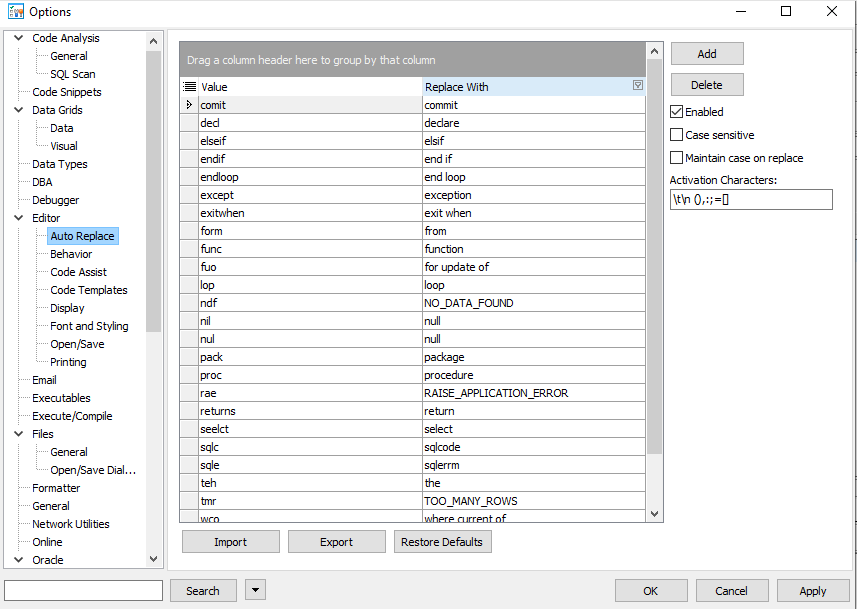Open the Network Utilities options
Viewport: 857px width, 609px height.
click(71, 524)
